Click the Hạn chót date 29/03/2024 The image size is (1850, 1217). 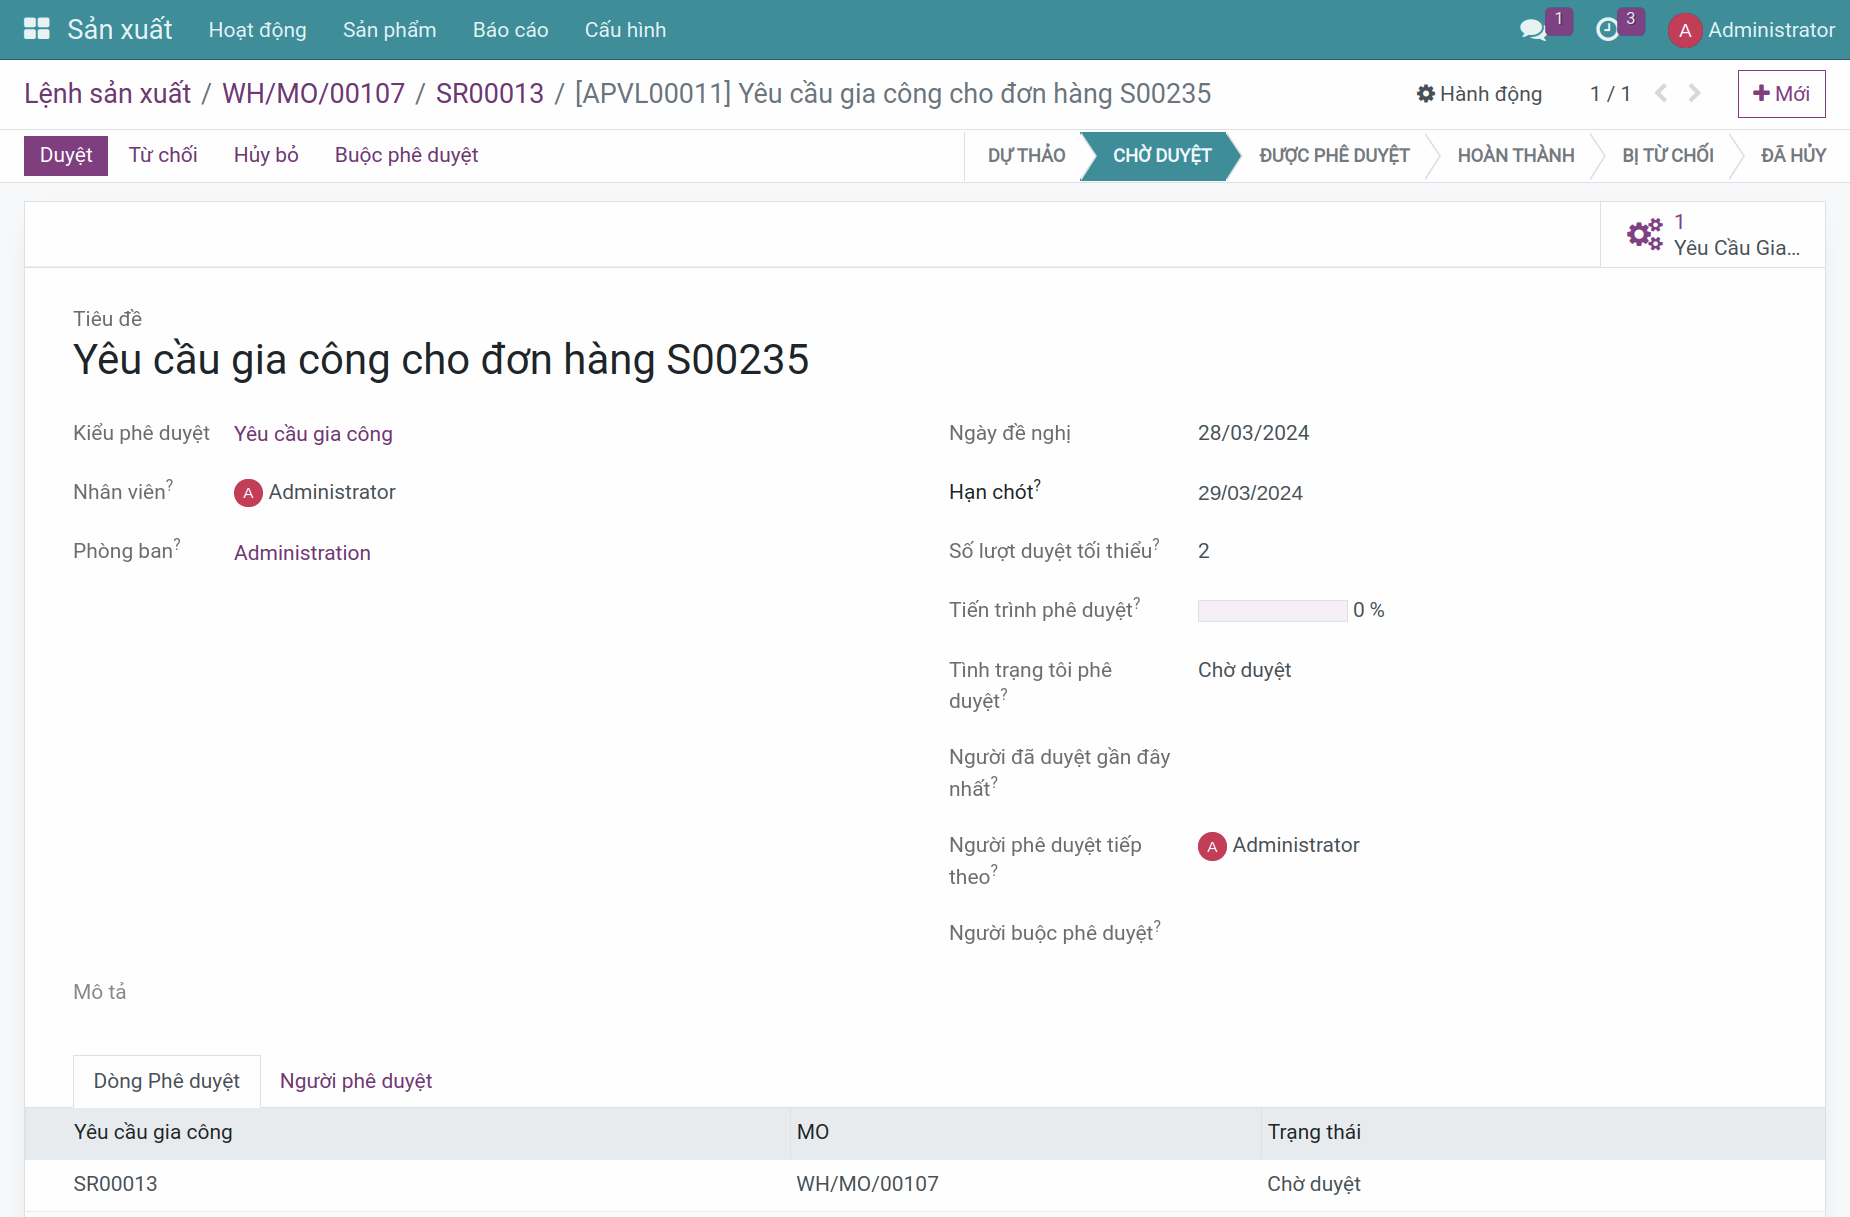(x=1250, y=493)
